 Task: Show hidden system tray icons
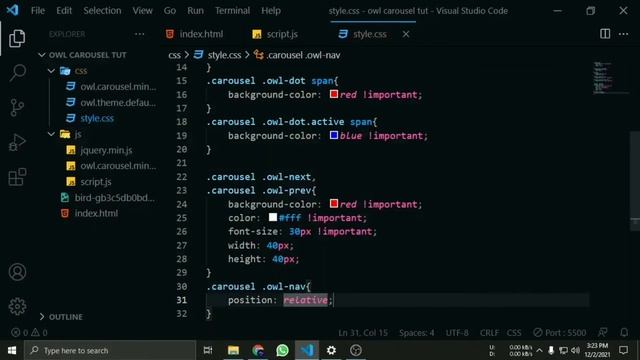pyautogui.click(x=539, y=350)
